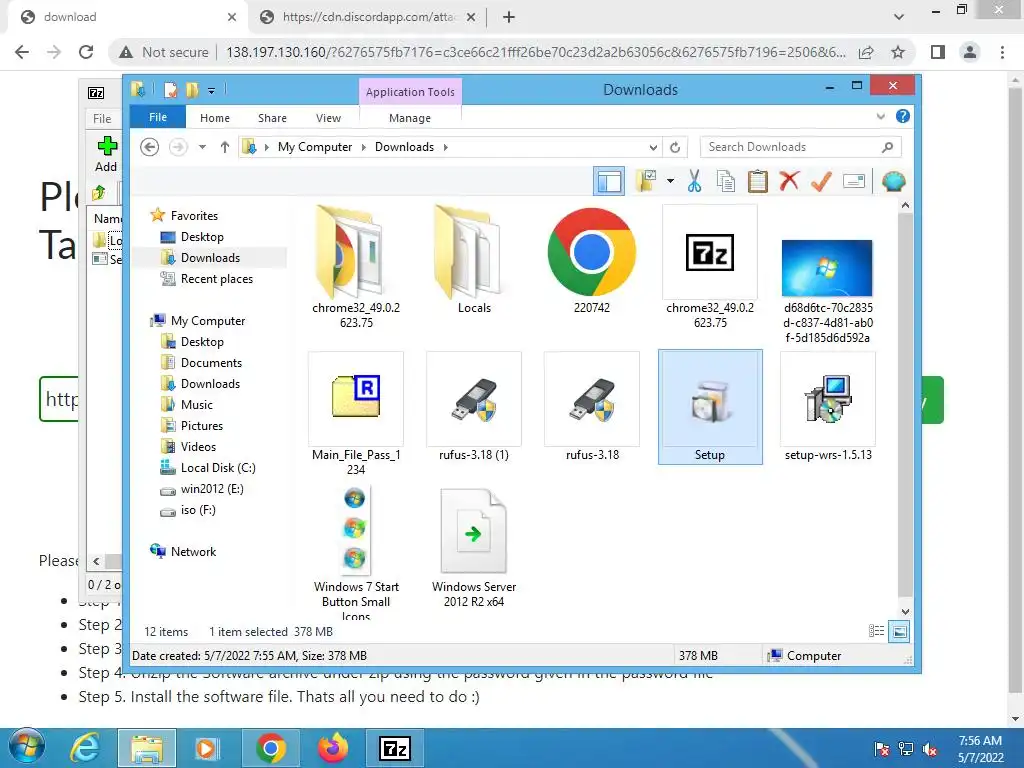Select Music folder in navigation pane
This screenshot has width=1024, height=768.
click(x=197, y=405)
